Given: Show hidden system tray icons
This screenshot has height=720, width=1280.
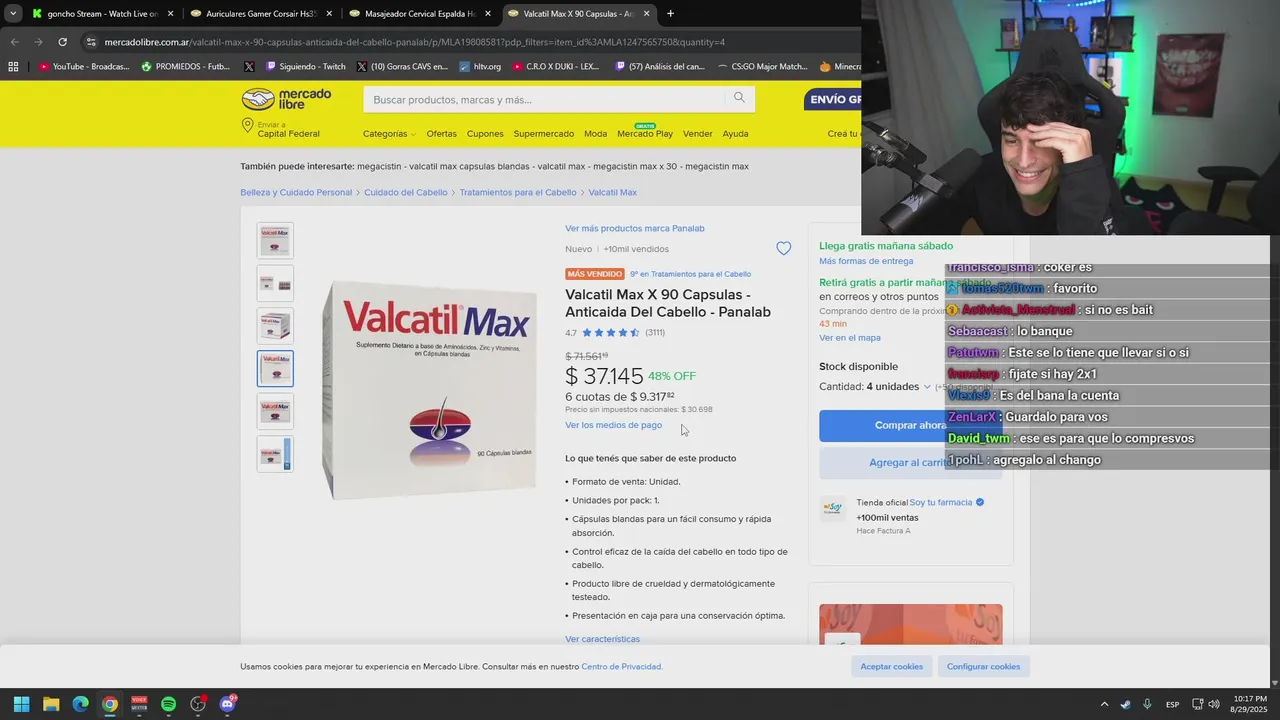Looking at the screenshot, I should click(1104, 704).
